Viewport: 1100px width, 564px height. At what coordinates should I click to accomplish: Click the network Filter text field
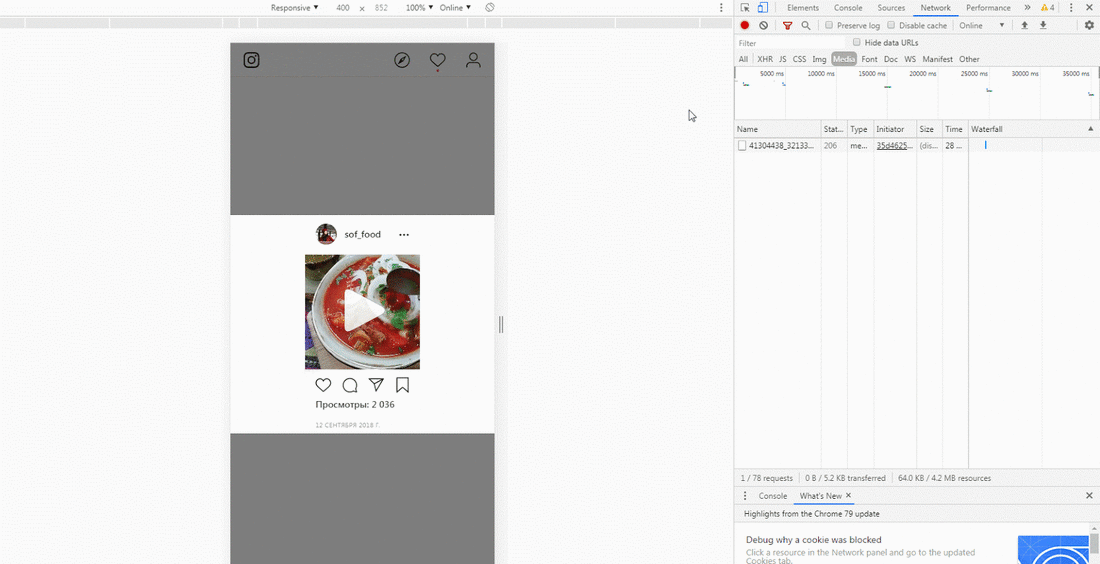(789, 43)
